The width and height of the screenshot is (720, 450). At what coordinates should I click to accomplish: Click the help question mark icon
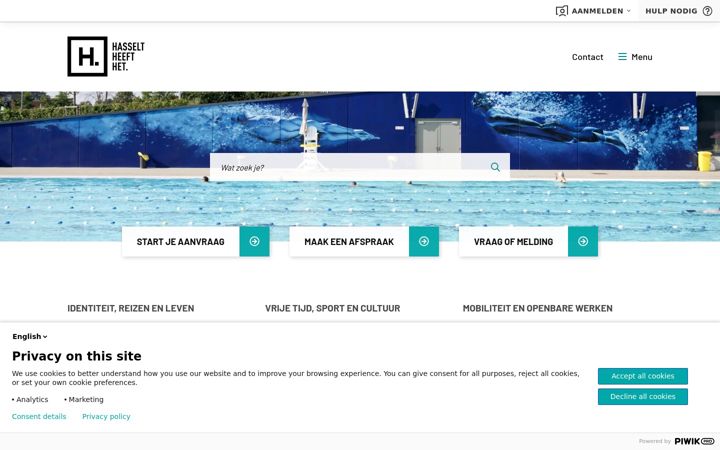point(708,11)
